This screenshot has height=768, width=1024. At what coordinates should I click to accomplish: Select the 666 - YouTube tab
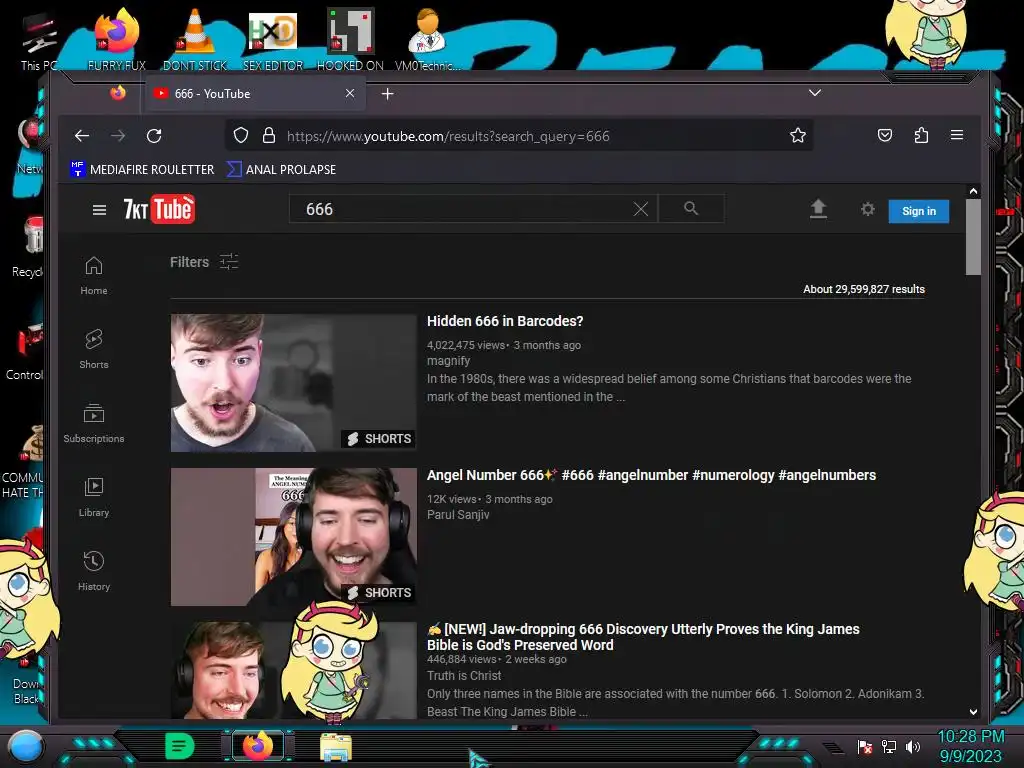tap(255, 94)
